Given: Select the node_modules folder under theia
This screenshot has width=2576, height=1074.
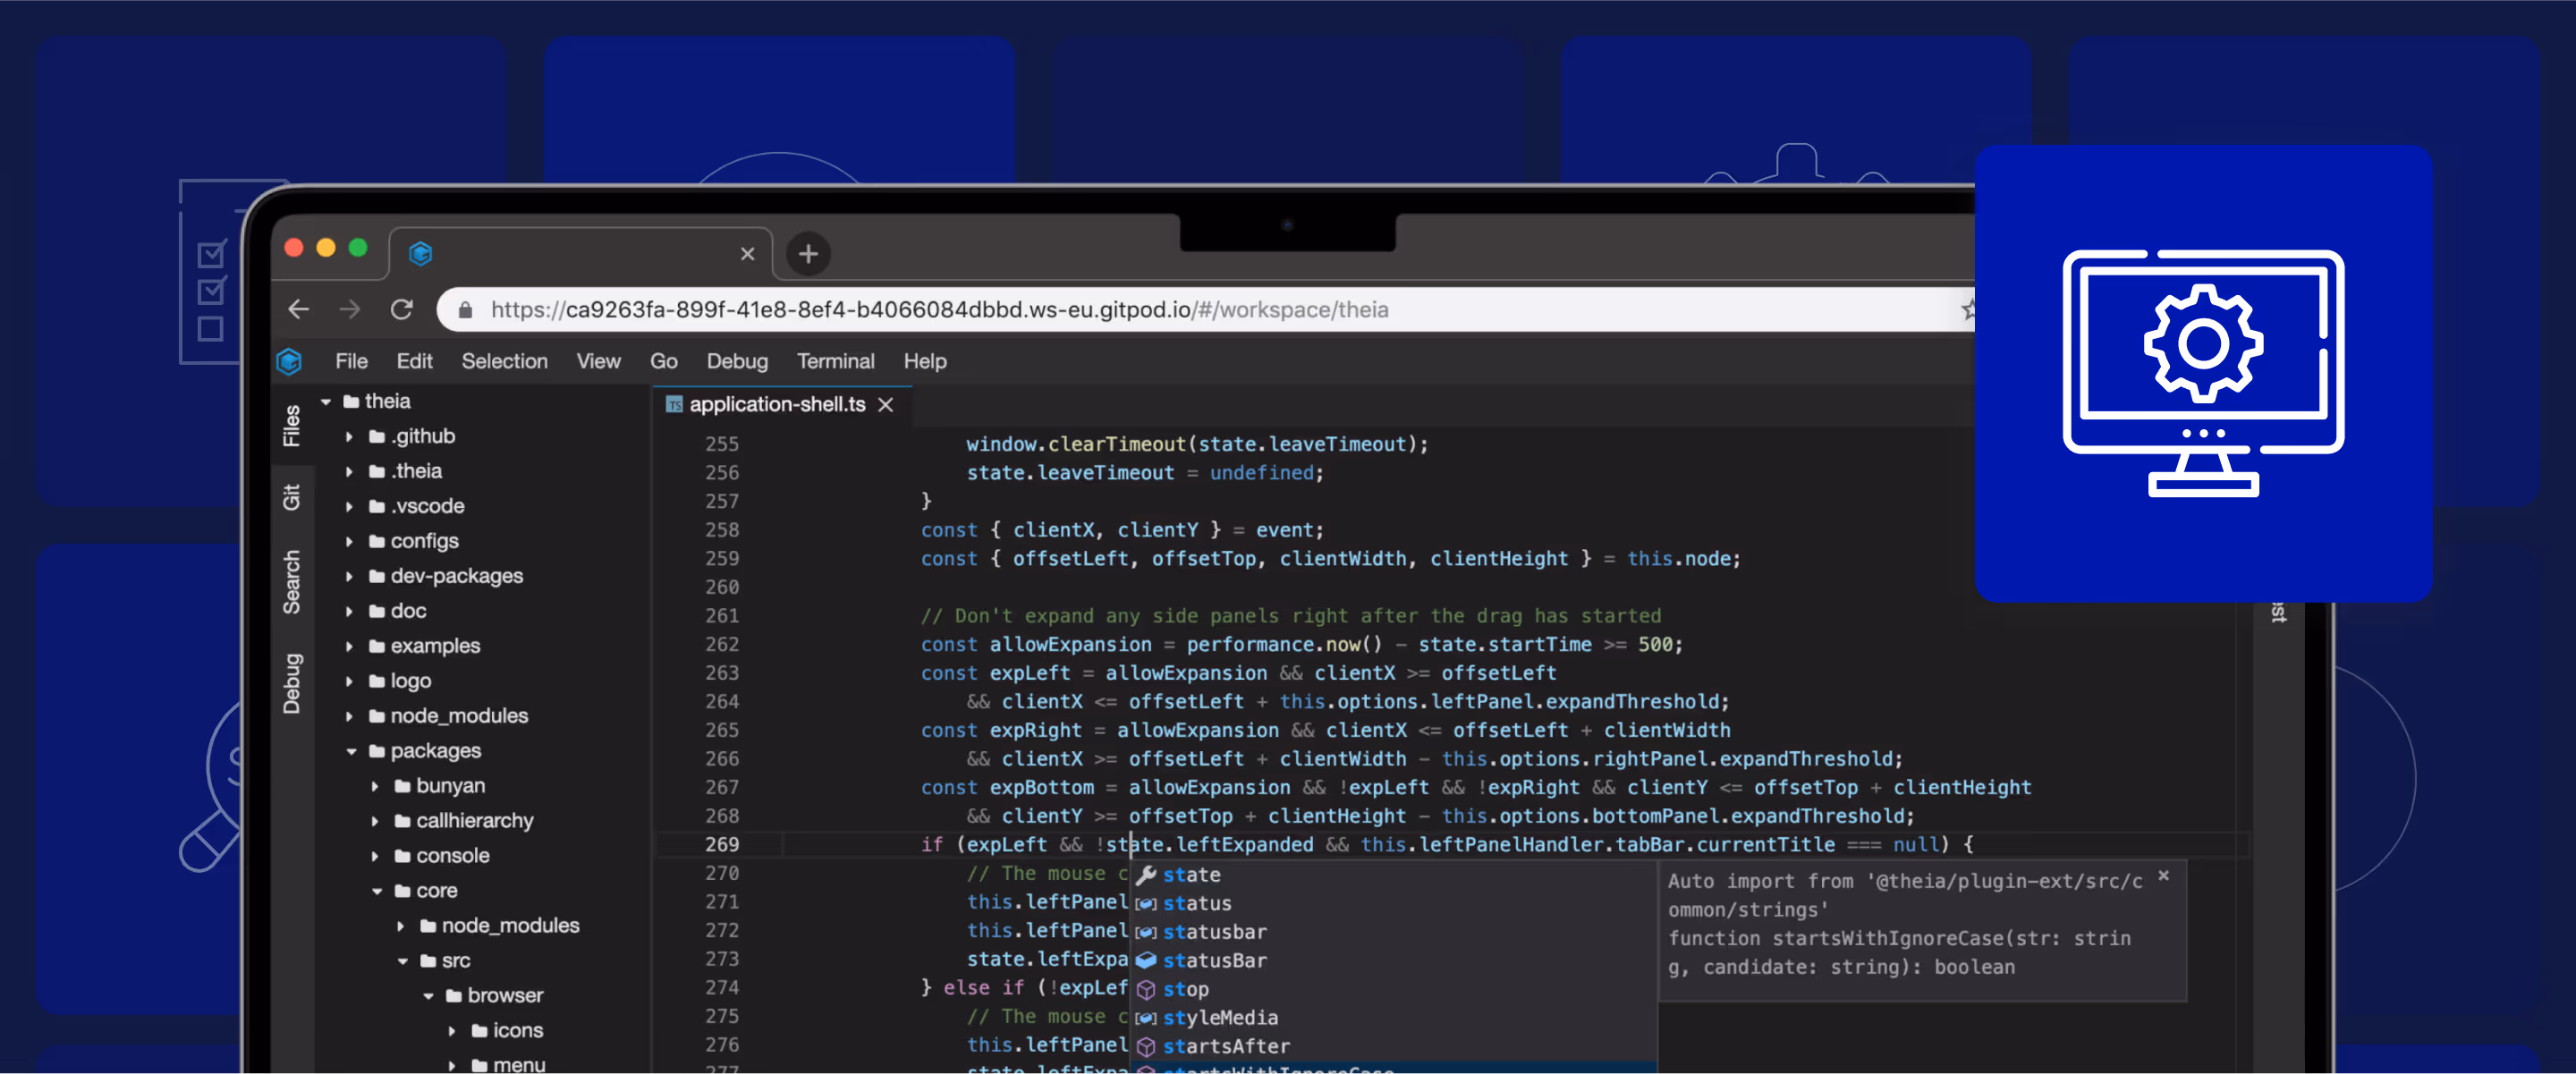Looking at the screenshot, I should pos(459,716).
